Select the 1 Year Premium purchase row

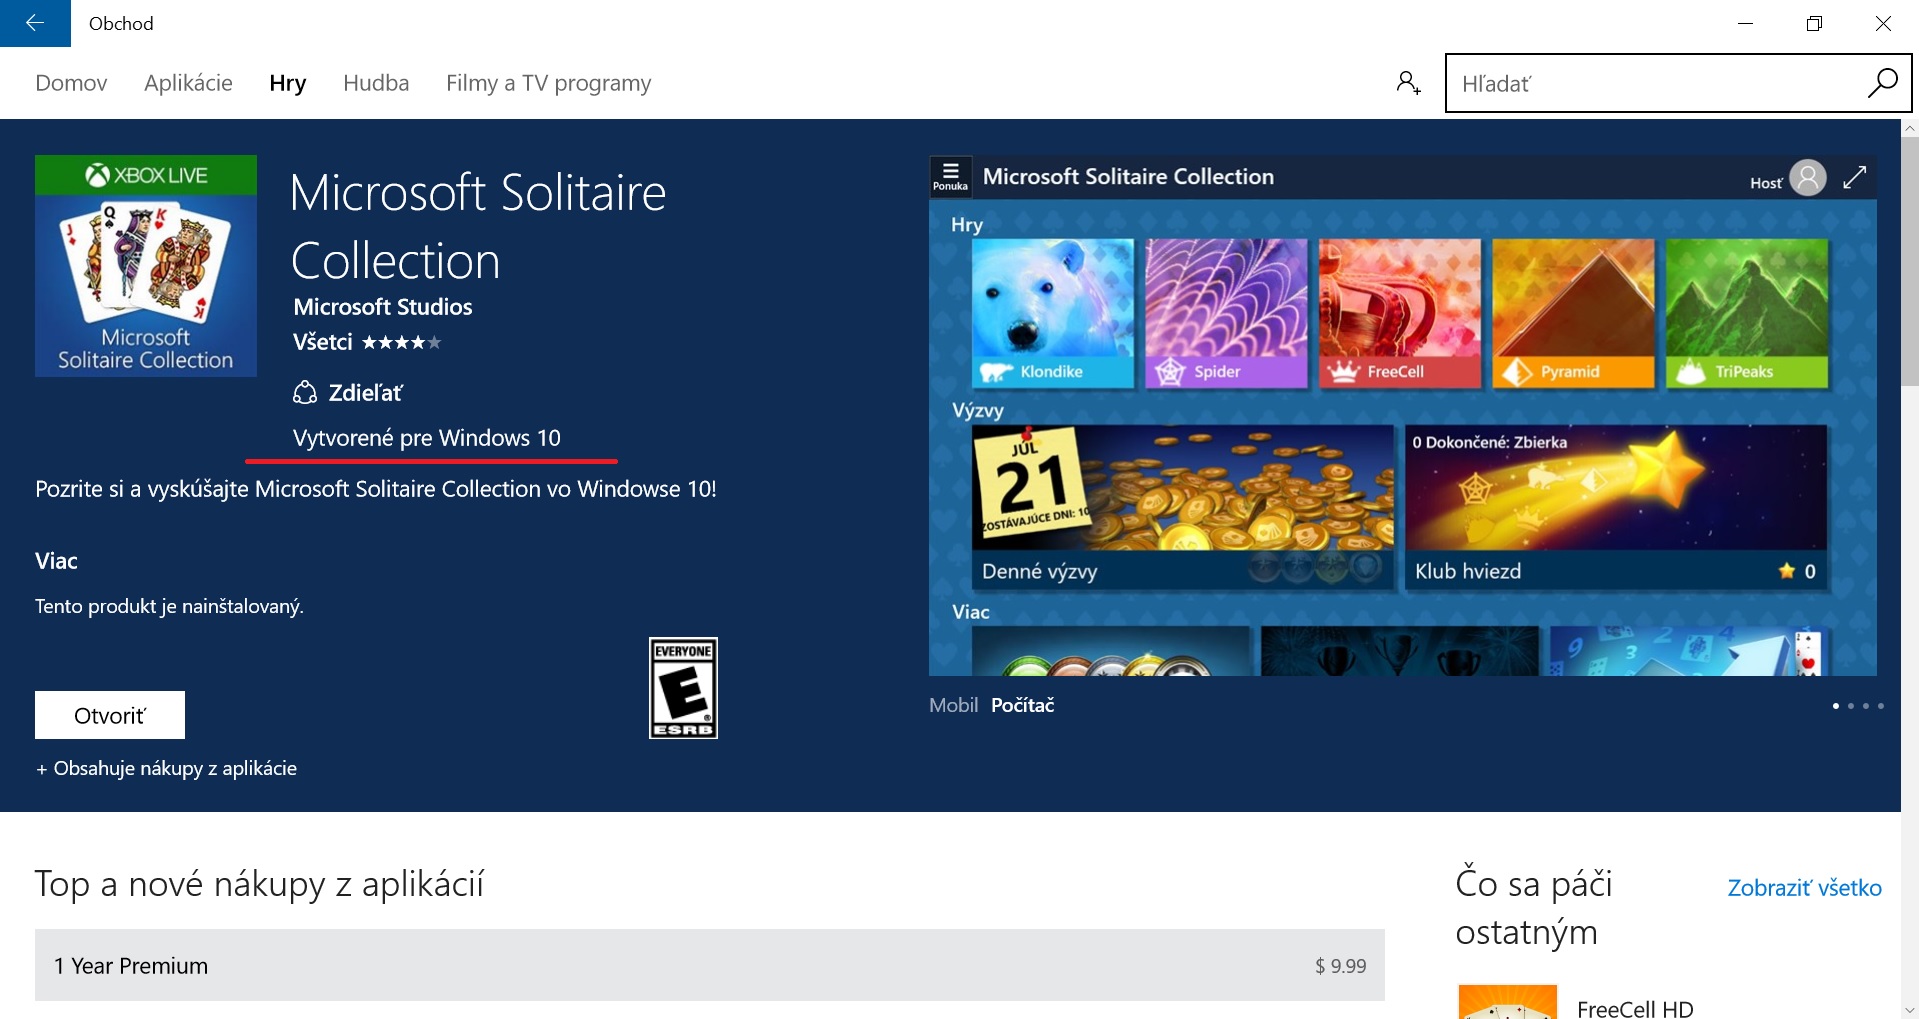click(710, 965)
